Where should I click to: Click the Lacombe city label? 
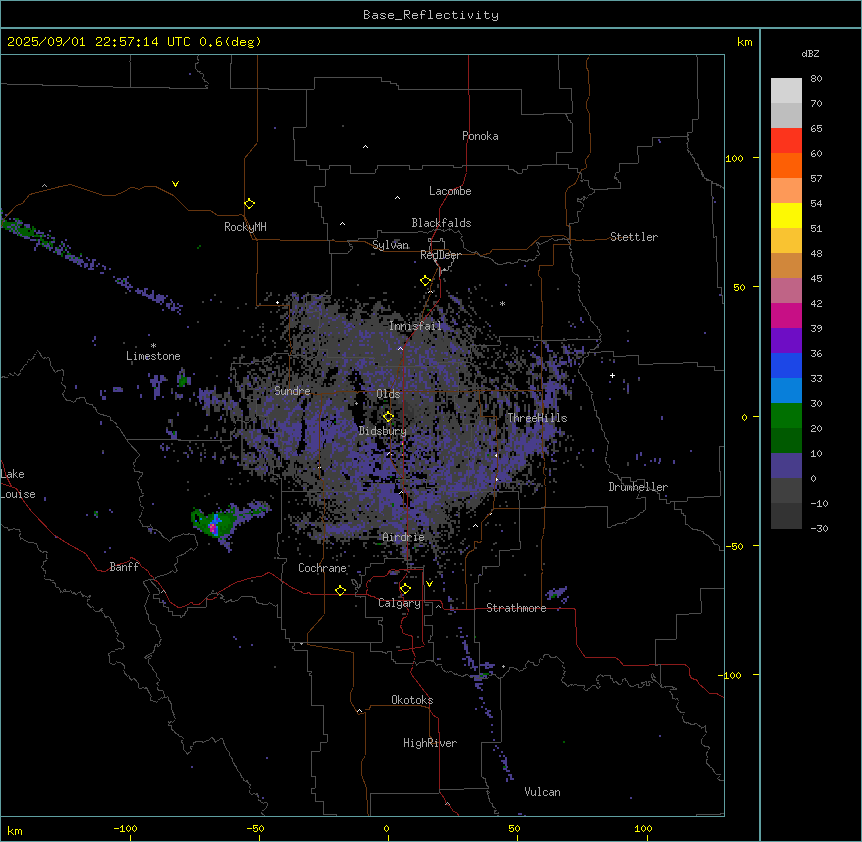coord(450,191)
